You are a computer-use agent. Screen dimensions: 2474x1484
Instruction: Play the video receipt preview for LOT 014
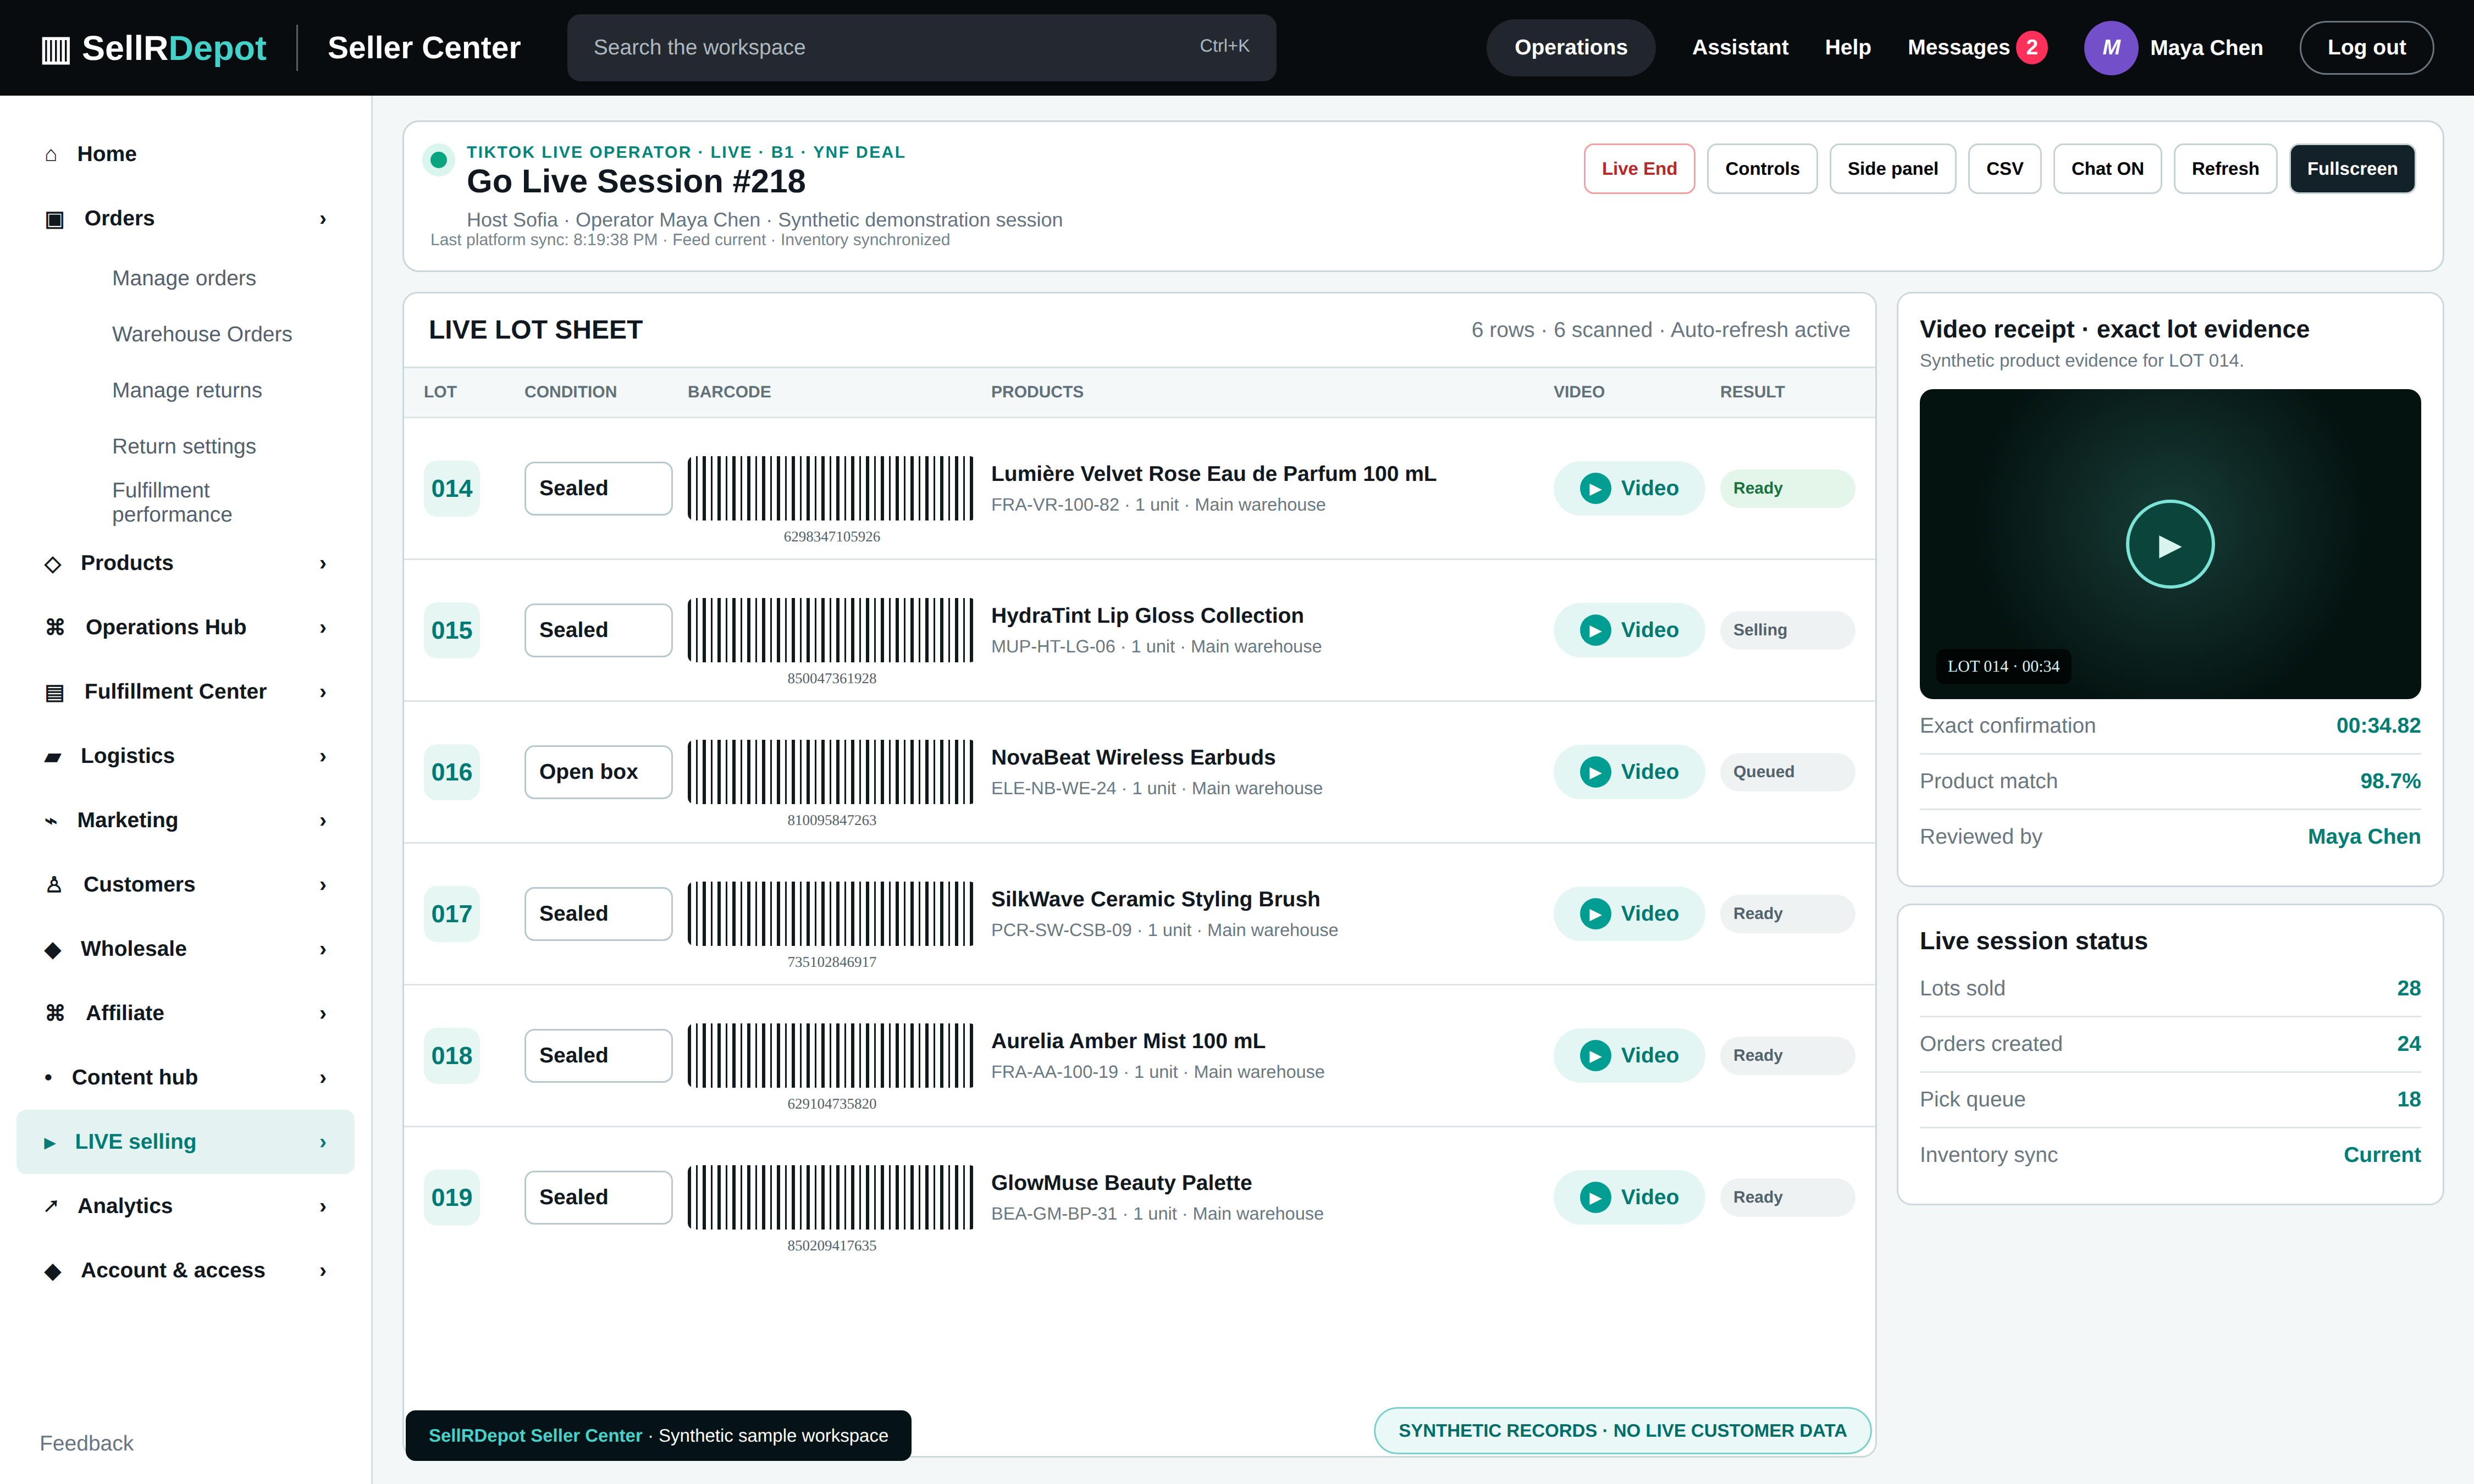pos(2169,544)
